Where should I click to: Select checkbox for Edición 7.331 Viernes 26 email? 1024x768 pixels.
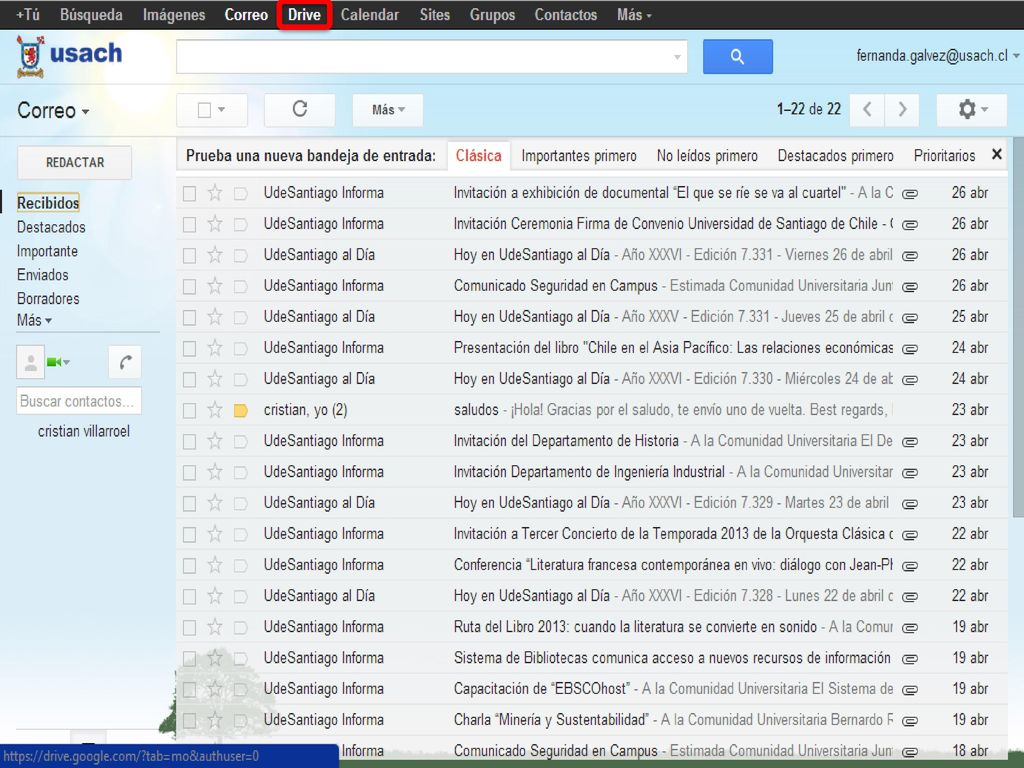[x=189, y=255]
